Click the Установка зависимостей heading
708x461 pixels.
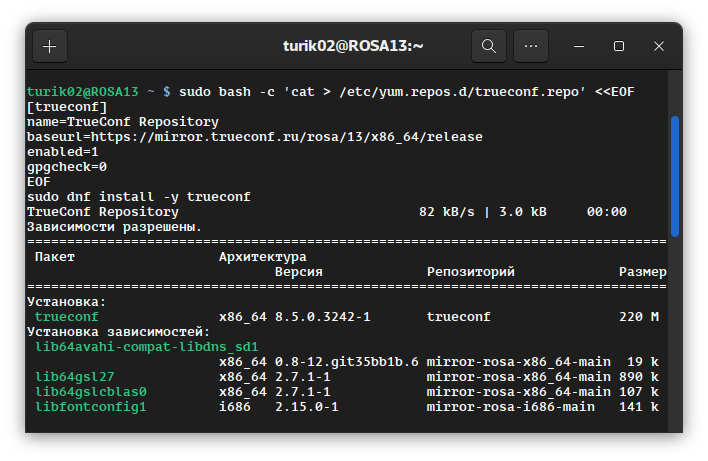pyautogui.click(x=119, y=332)
